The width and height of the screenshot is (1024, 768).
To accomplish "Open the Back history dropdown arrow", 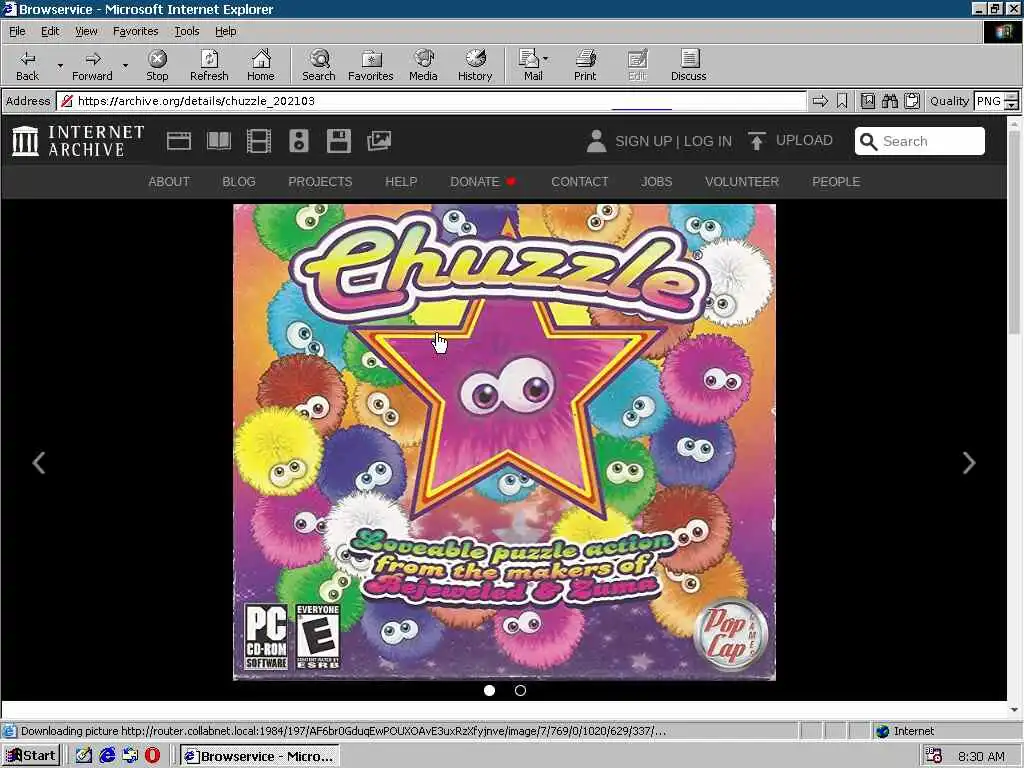I will [x=60, y=65].
